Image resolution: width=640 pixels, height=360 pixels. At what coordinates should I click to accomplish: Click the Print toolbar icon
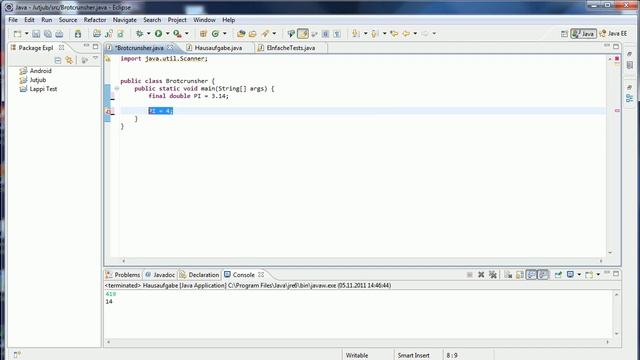60,34
